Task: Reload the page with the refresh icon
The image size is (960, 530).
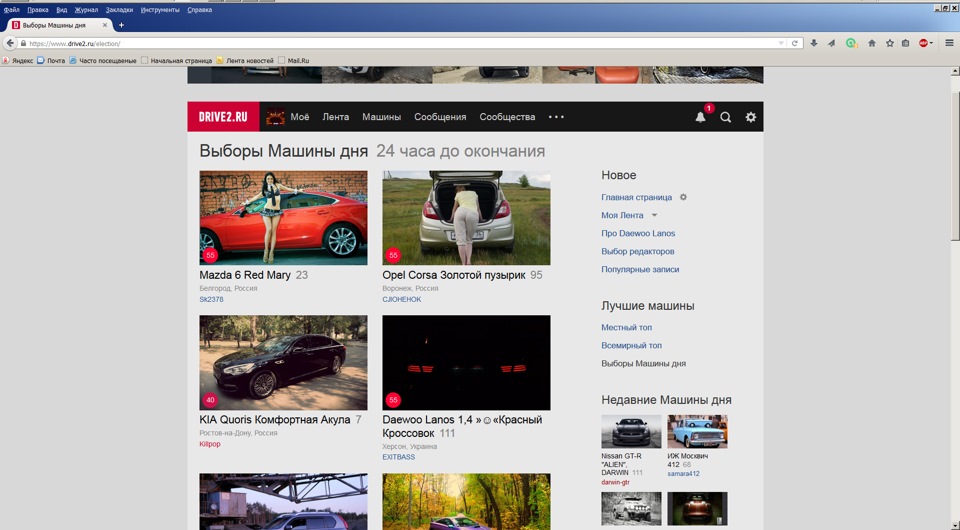Action: pos(795,43)
